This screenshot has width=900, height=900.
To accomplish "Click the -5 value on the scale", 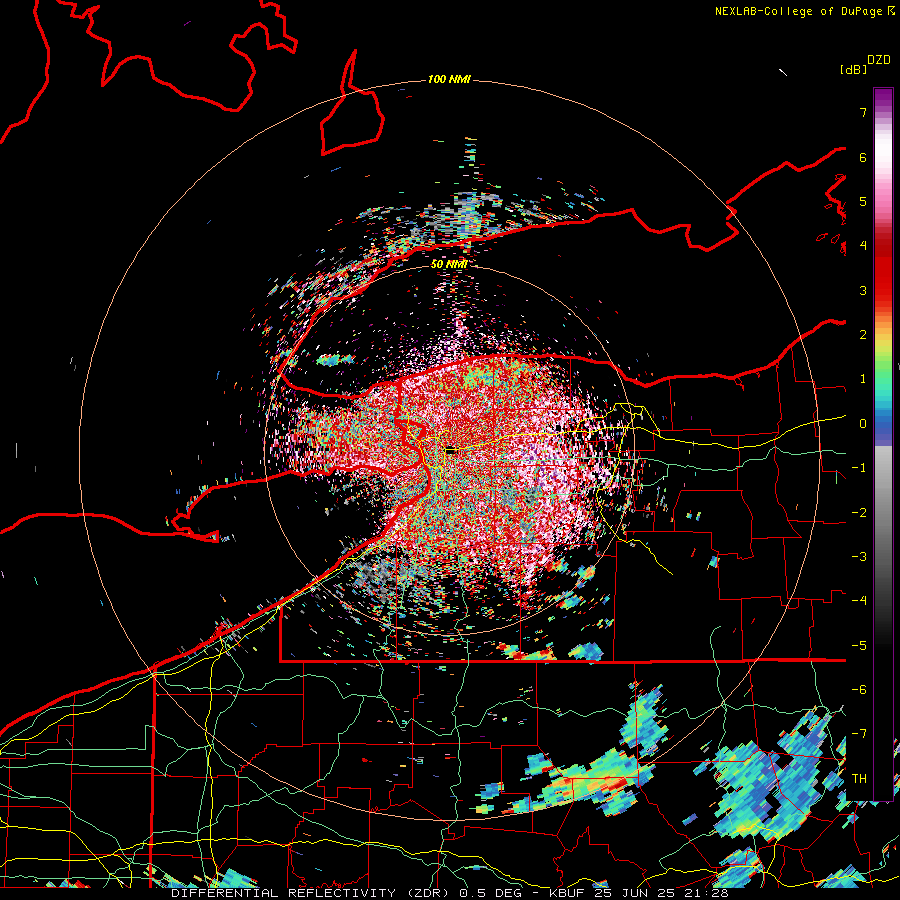I will 859,646.
